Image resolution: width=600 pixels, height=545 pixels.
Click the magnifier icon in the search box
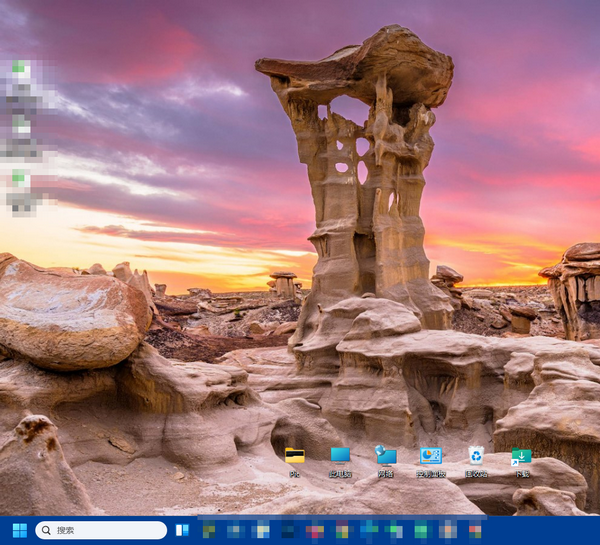[46, 530]
